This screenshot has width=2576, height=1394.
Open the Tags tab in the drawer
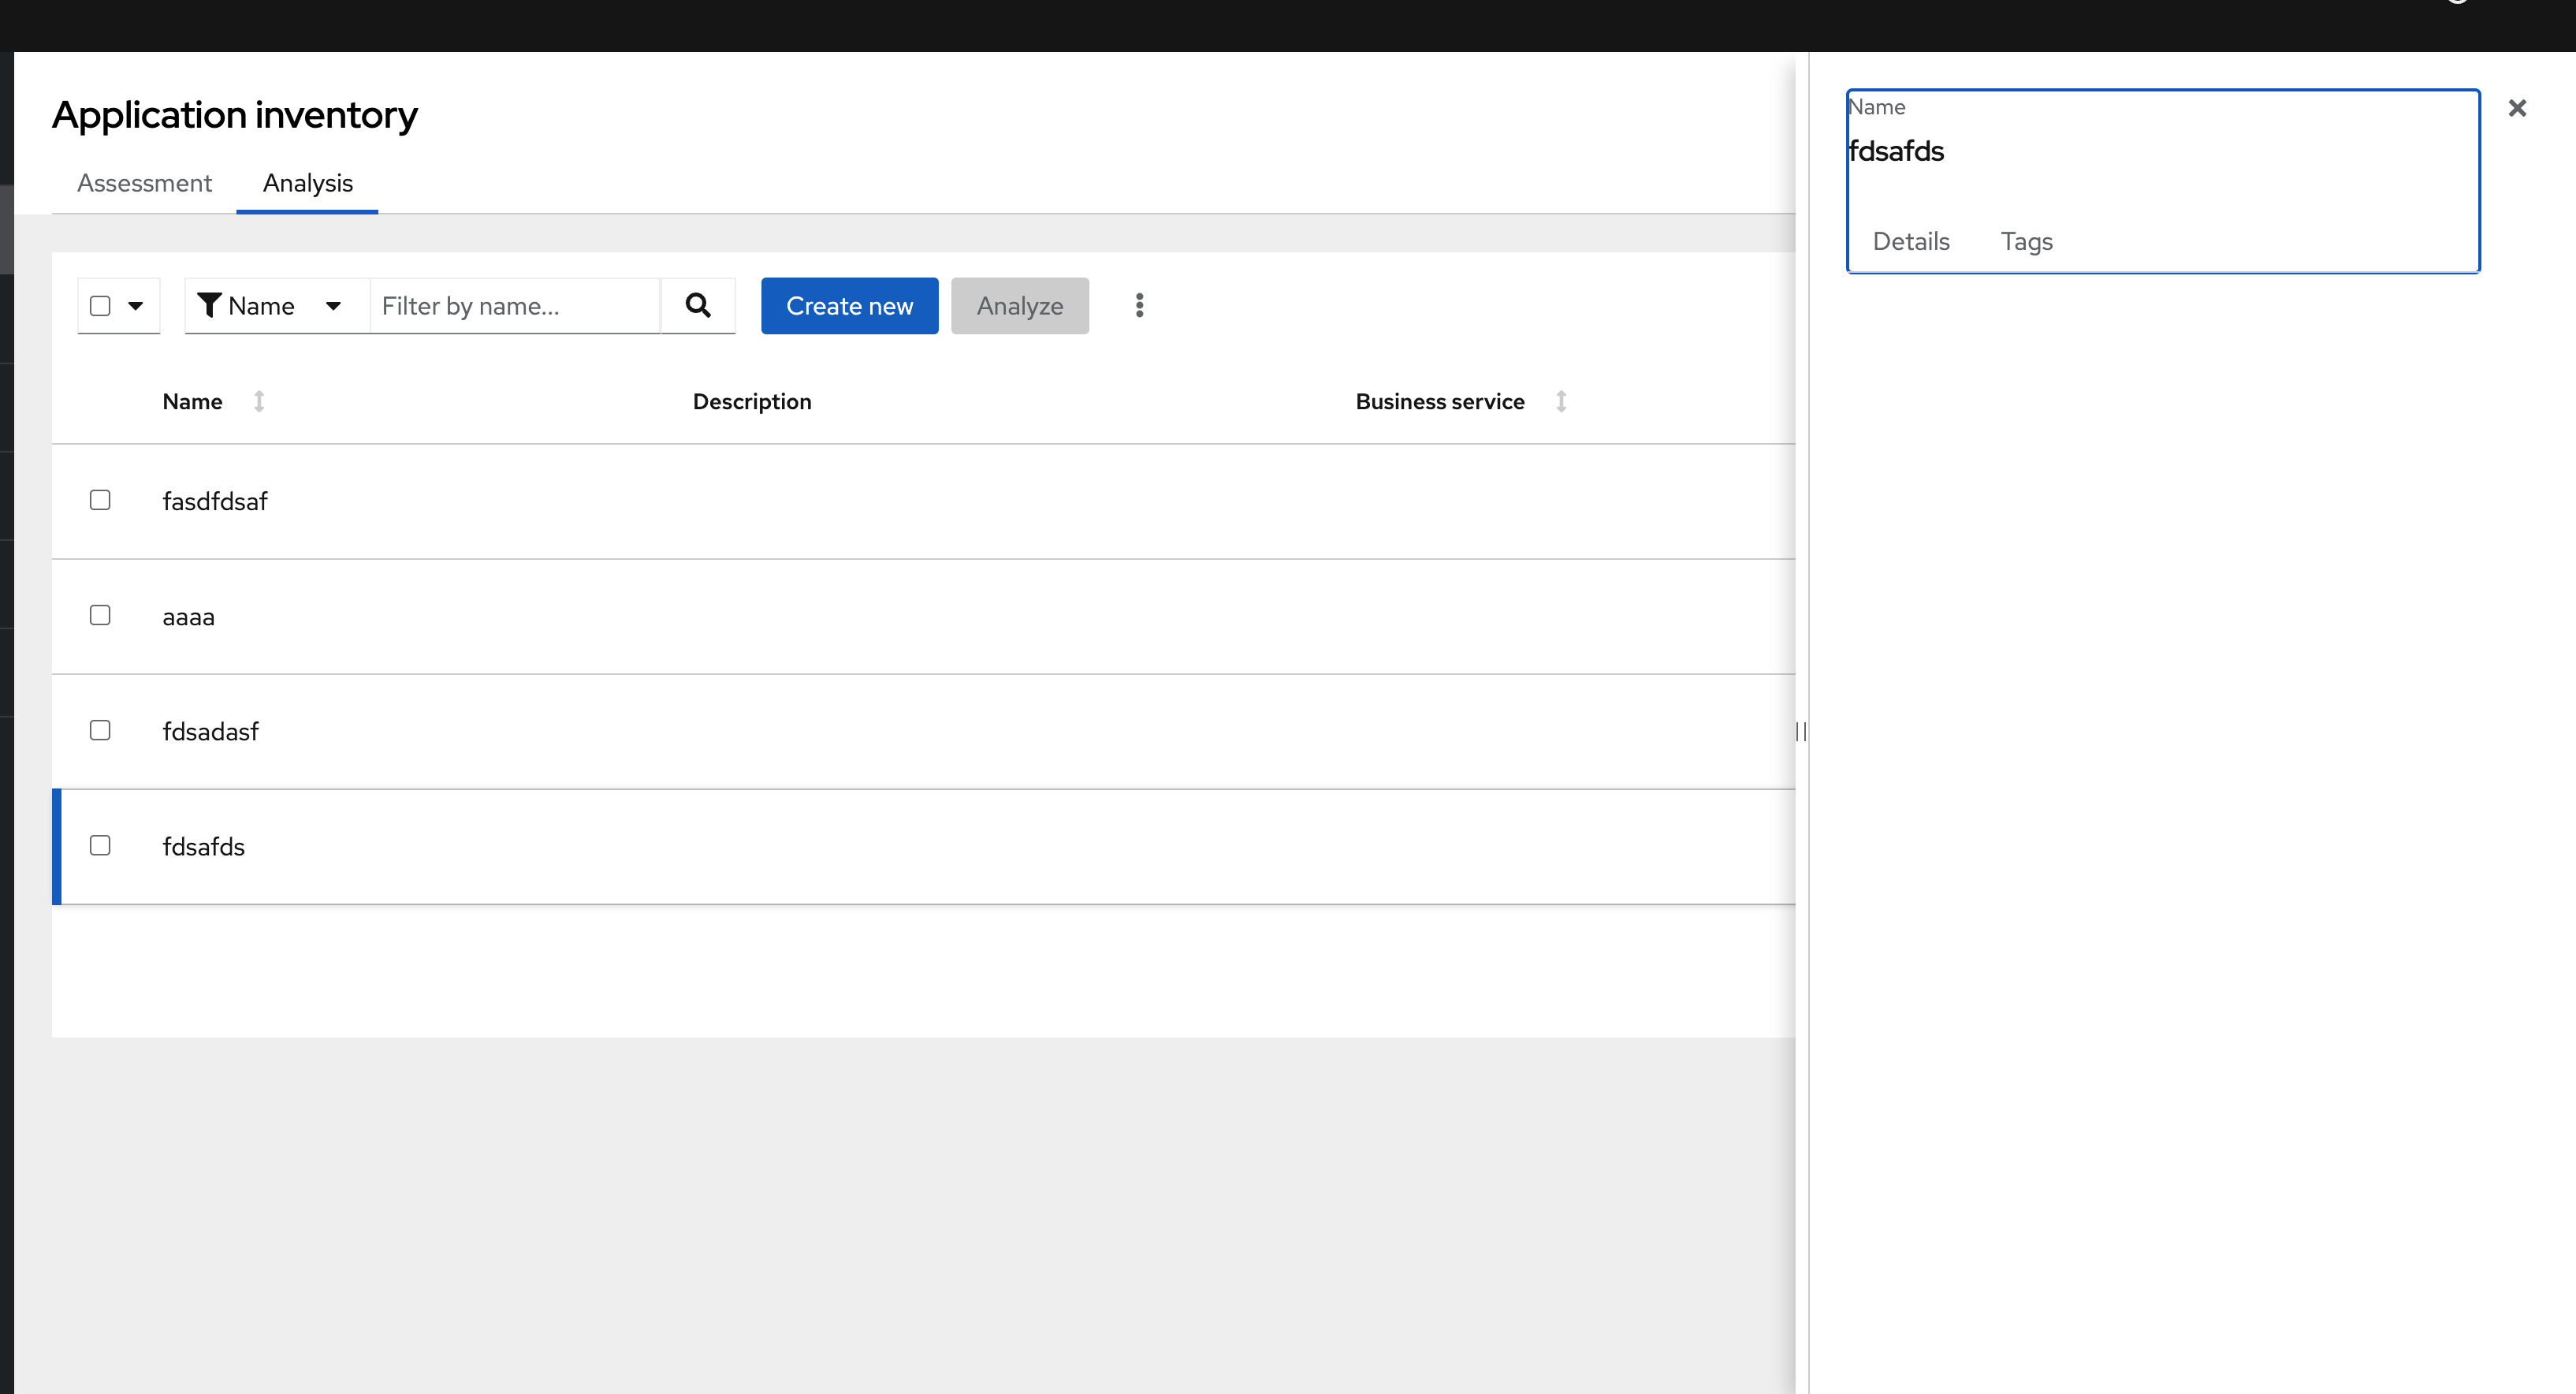(2026, 241)
